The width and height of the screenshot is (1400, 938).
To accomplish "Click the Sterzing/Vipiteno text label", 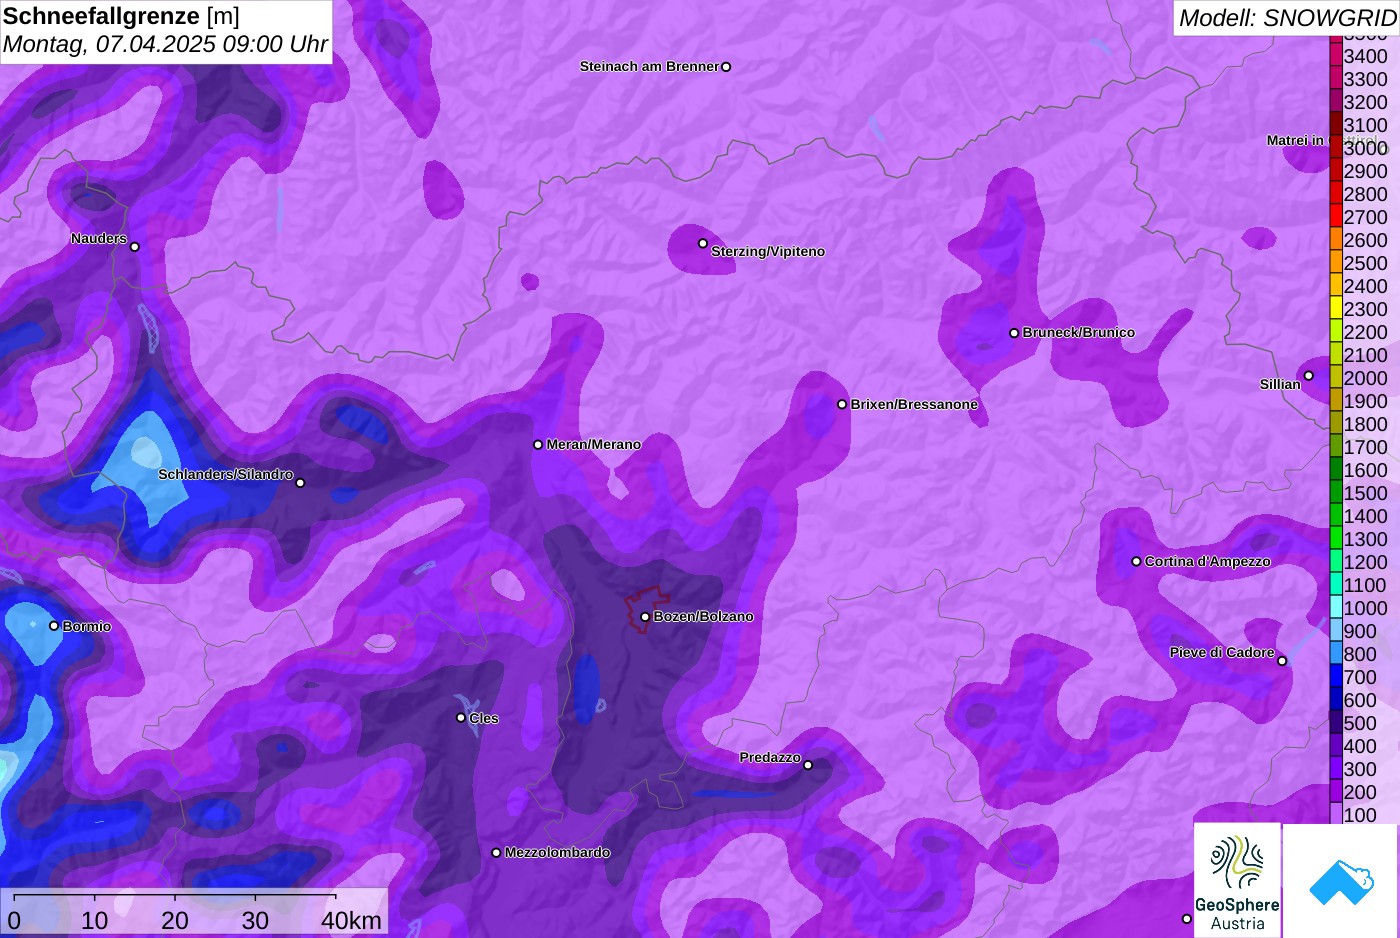I will [x=768, y=252].
